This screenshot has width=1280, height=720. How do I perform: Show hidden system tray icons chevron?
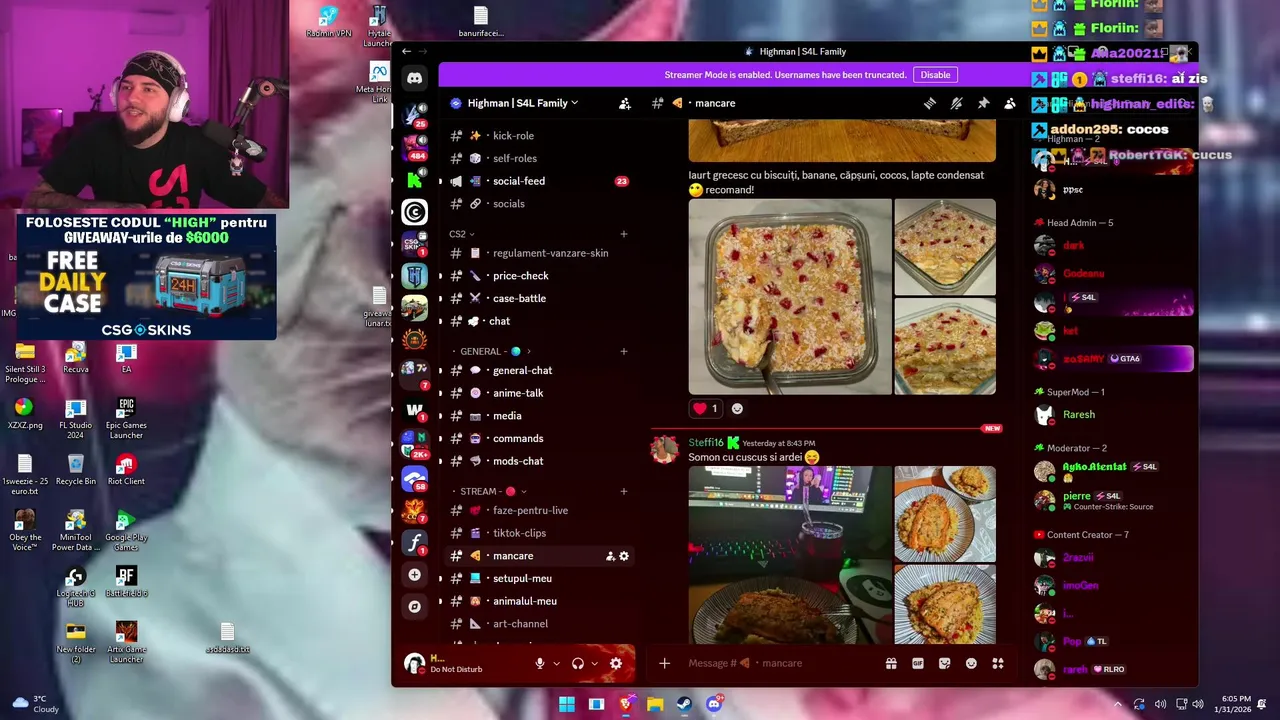tap(1118, 704)
